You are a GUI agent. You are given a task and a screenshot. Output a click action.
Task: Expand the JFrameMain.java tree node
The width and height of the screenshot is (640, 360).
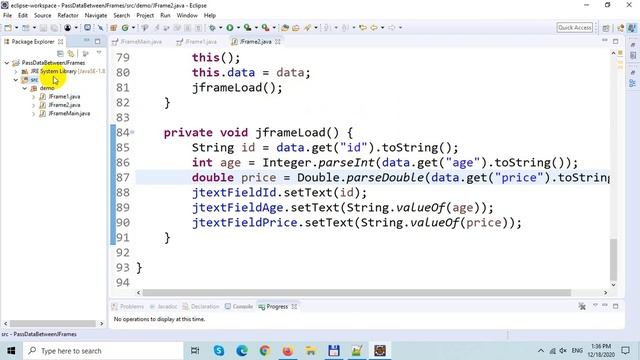pos(33,114)
